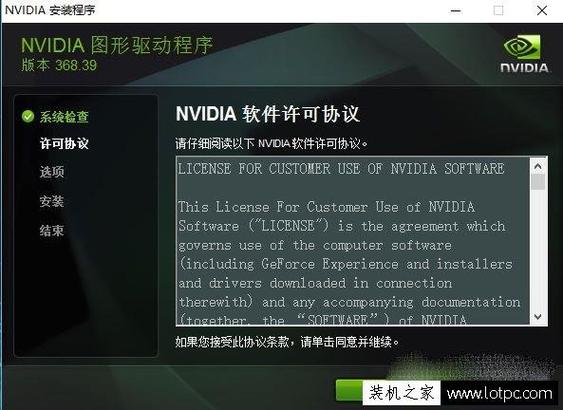The width and height of the screenshot is (563, 410).
Task: Click the 版本 368.39 version text
Action: (59, 65)
